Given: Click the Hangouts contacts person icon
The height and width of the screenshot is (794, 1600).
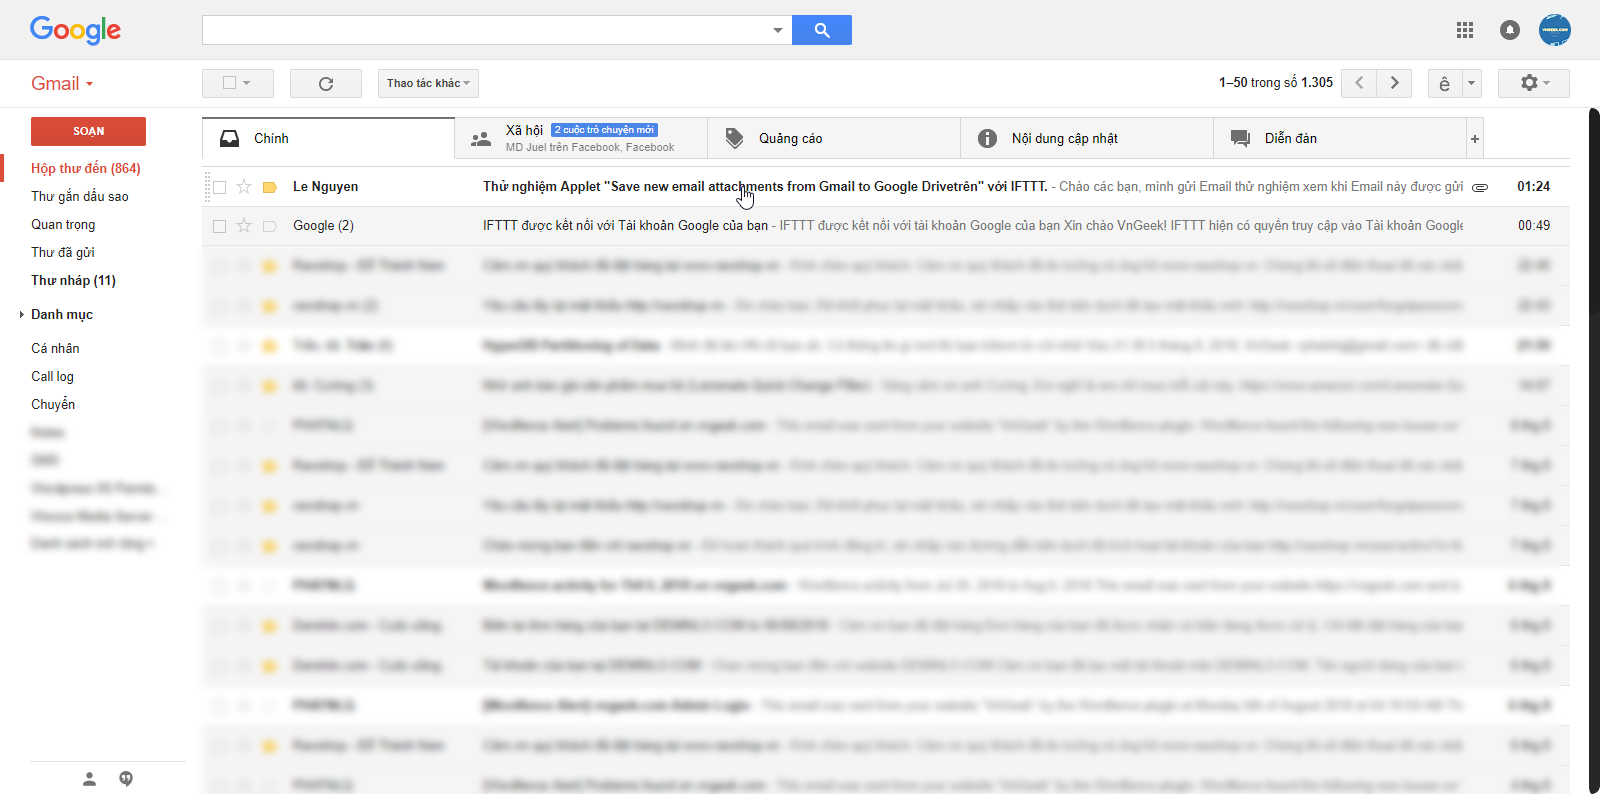Looking at the screenshot, I should 89,779.
